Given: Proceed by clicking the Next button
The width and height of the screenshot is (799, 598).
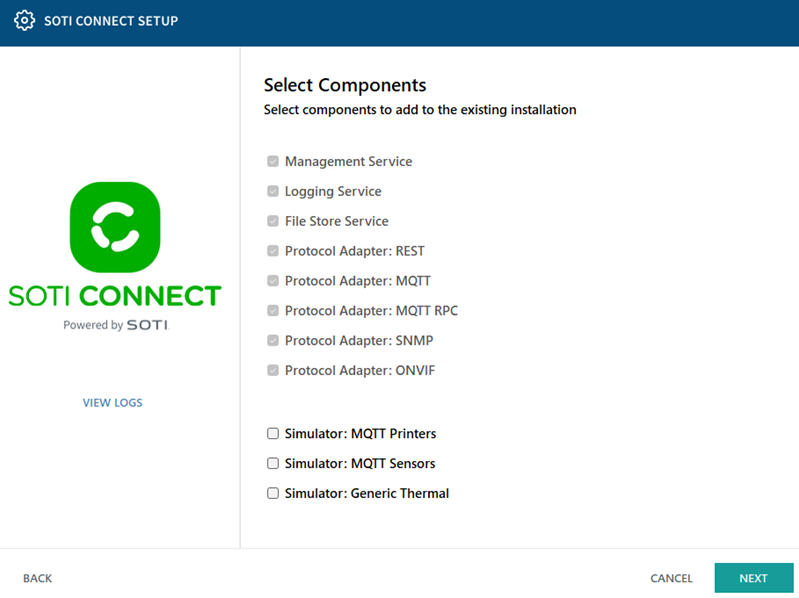Looking at the screenshot, I should pyautogui.click(x=753, y=578).
